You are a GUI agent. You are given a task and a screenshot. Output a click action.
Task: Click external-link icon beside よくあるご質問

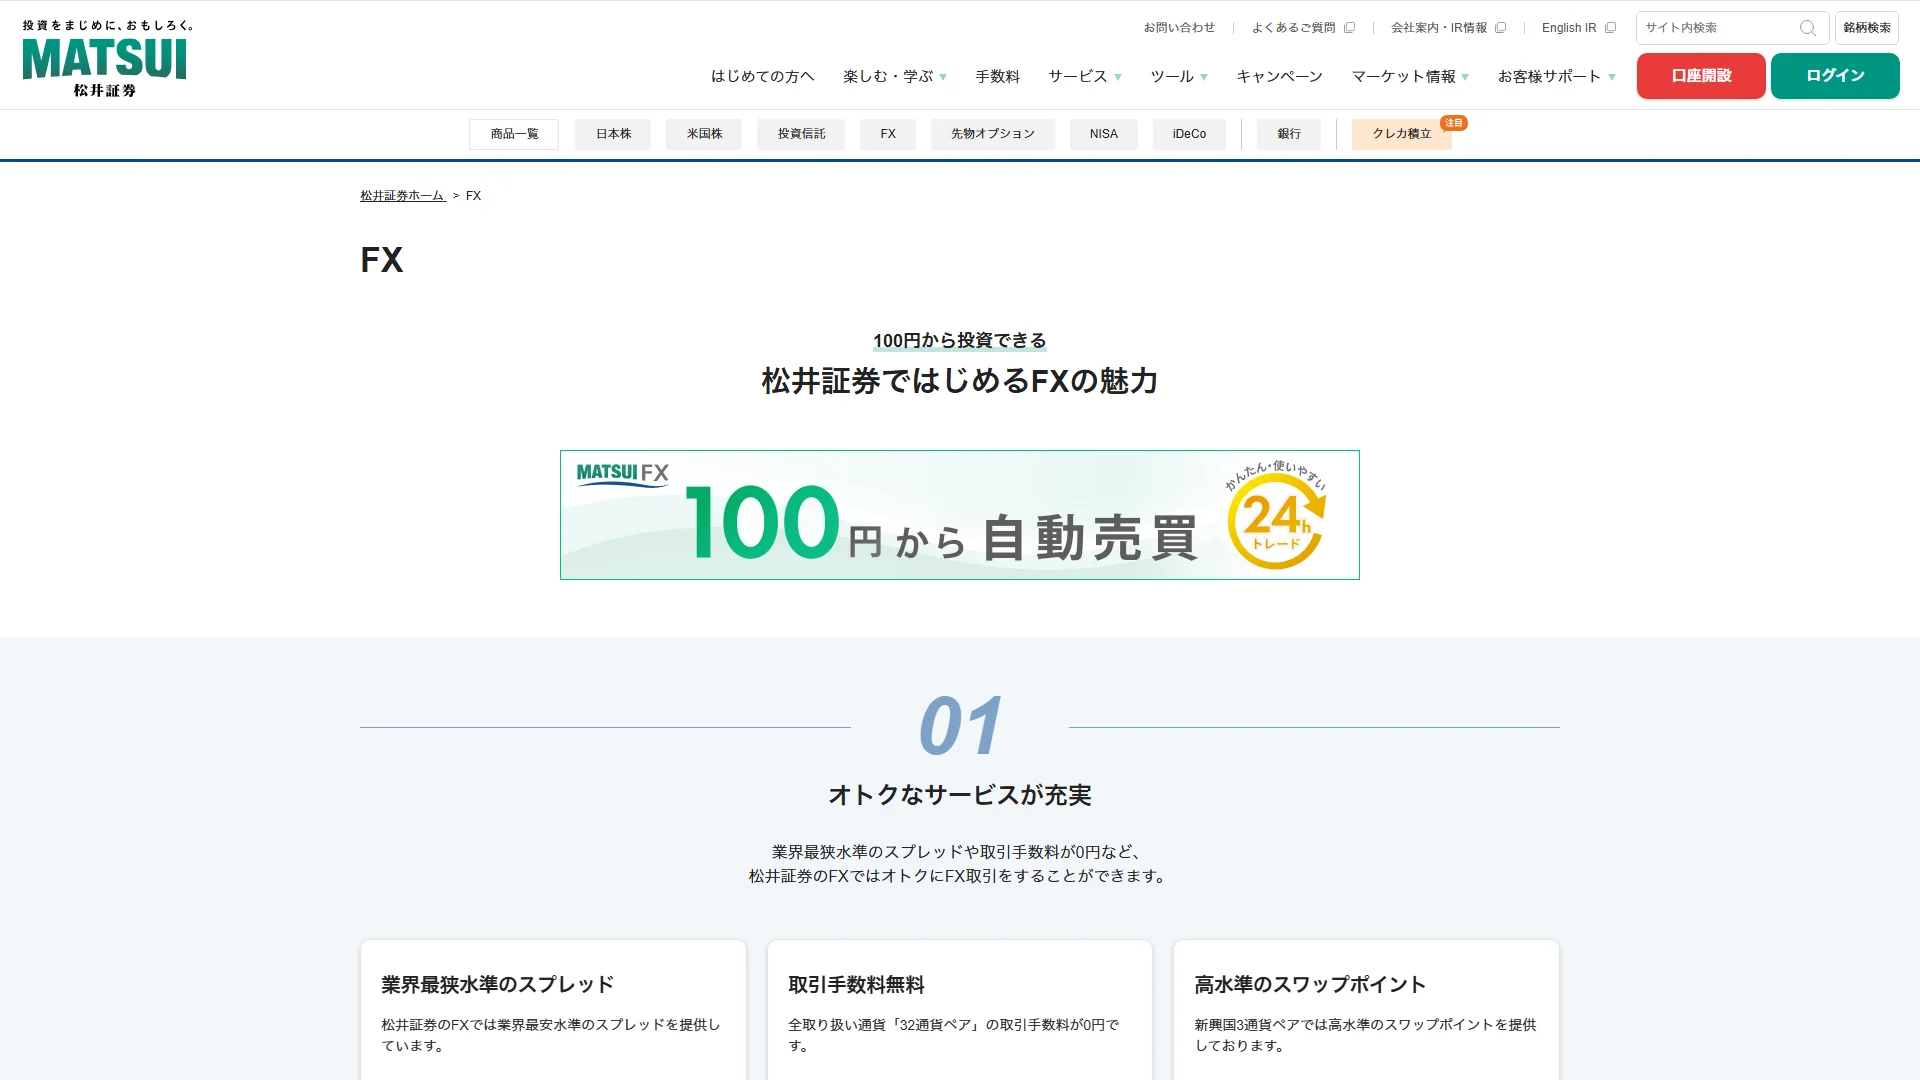pyautogui.click(x=1349, y=28)
